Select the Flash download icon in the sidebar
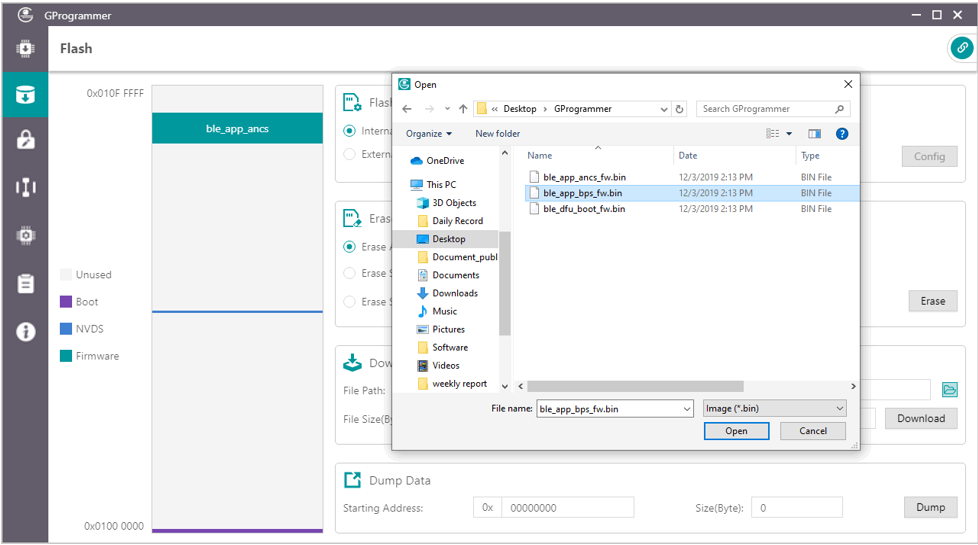 pos(25,95)
